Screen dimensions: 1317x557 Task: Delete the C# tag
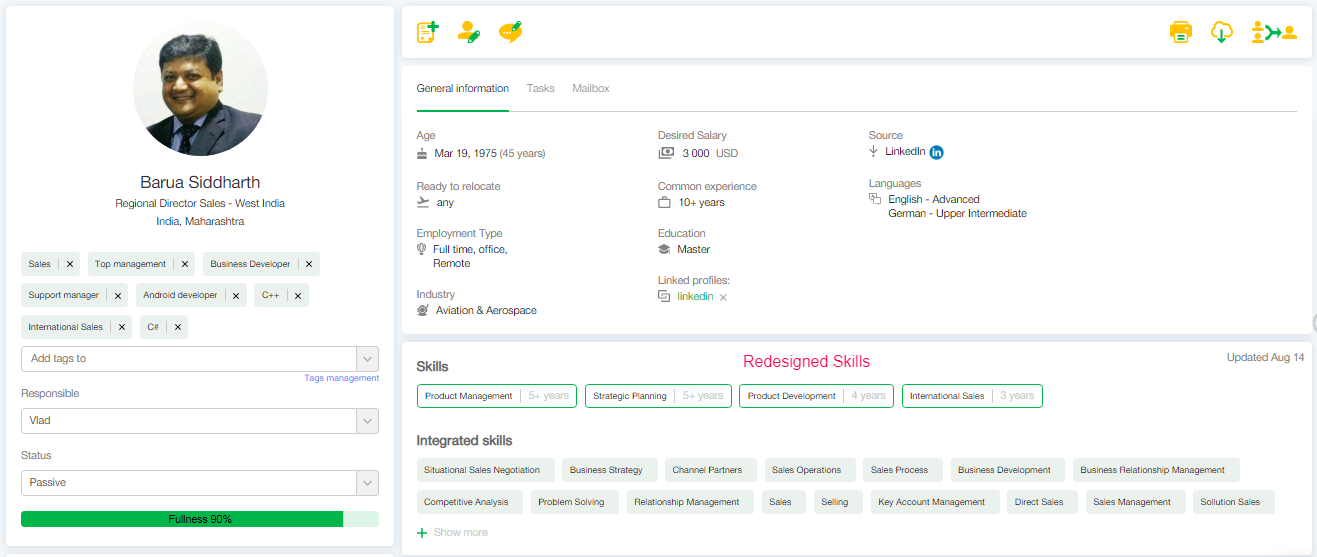(x=176, y=327)
